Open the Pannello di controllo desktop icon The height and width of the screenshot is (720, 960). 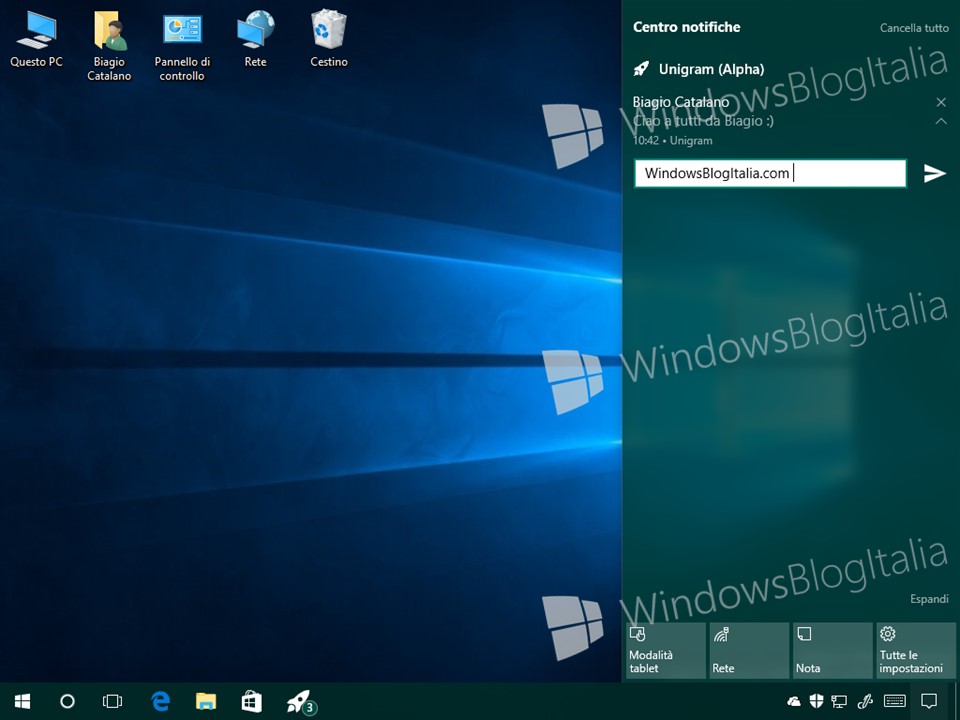[182, 47]
